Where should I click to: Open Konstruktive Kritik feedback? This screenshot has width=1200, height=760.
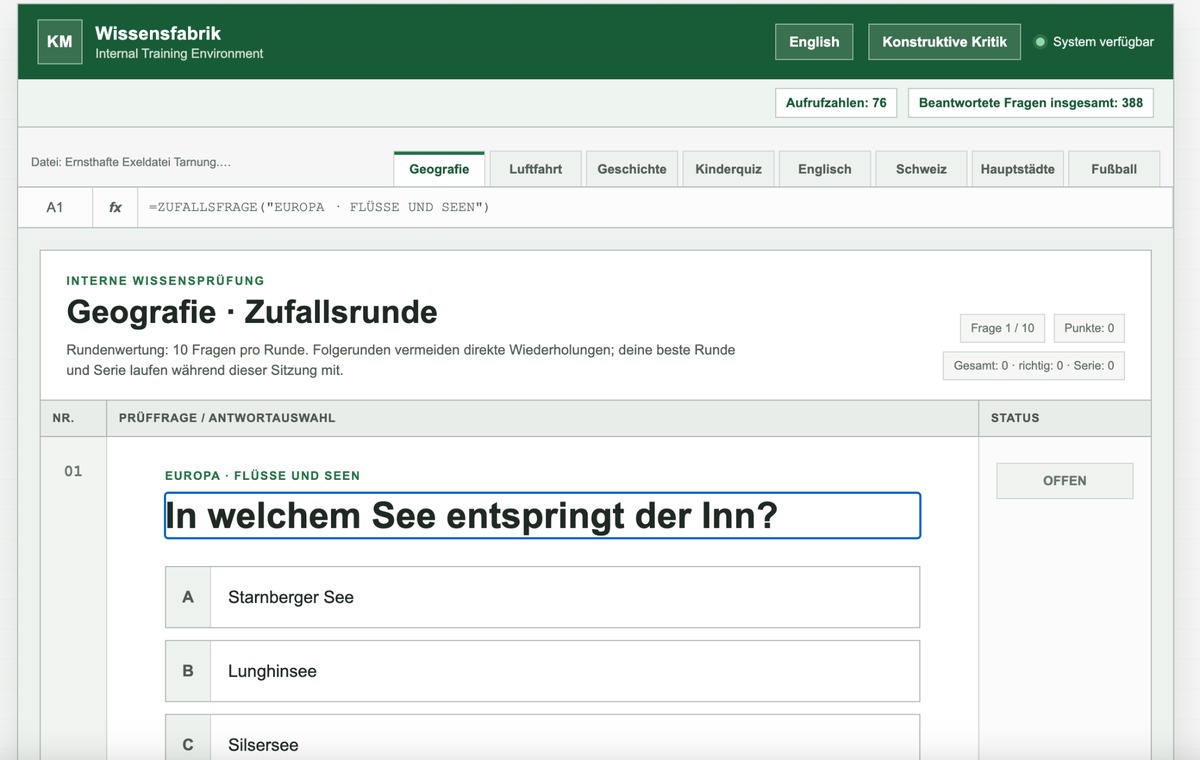945,42
